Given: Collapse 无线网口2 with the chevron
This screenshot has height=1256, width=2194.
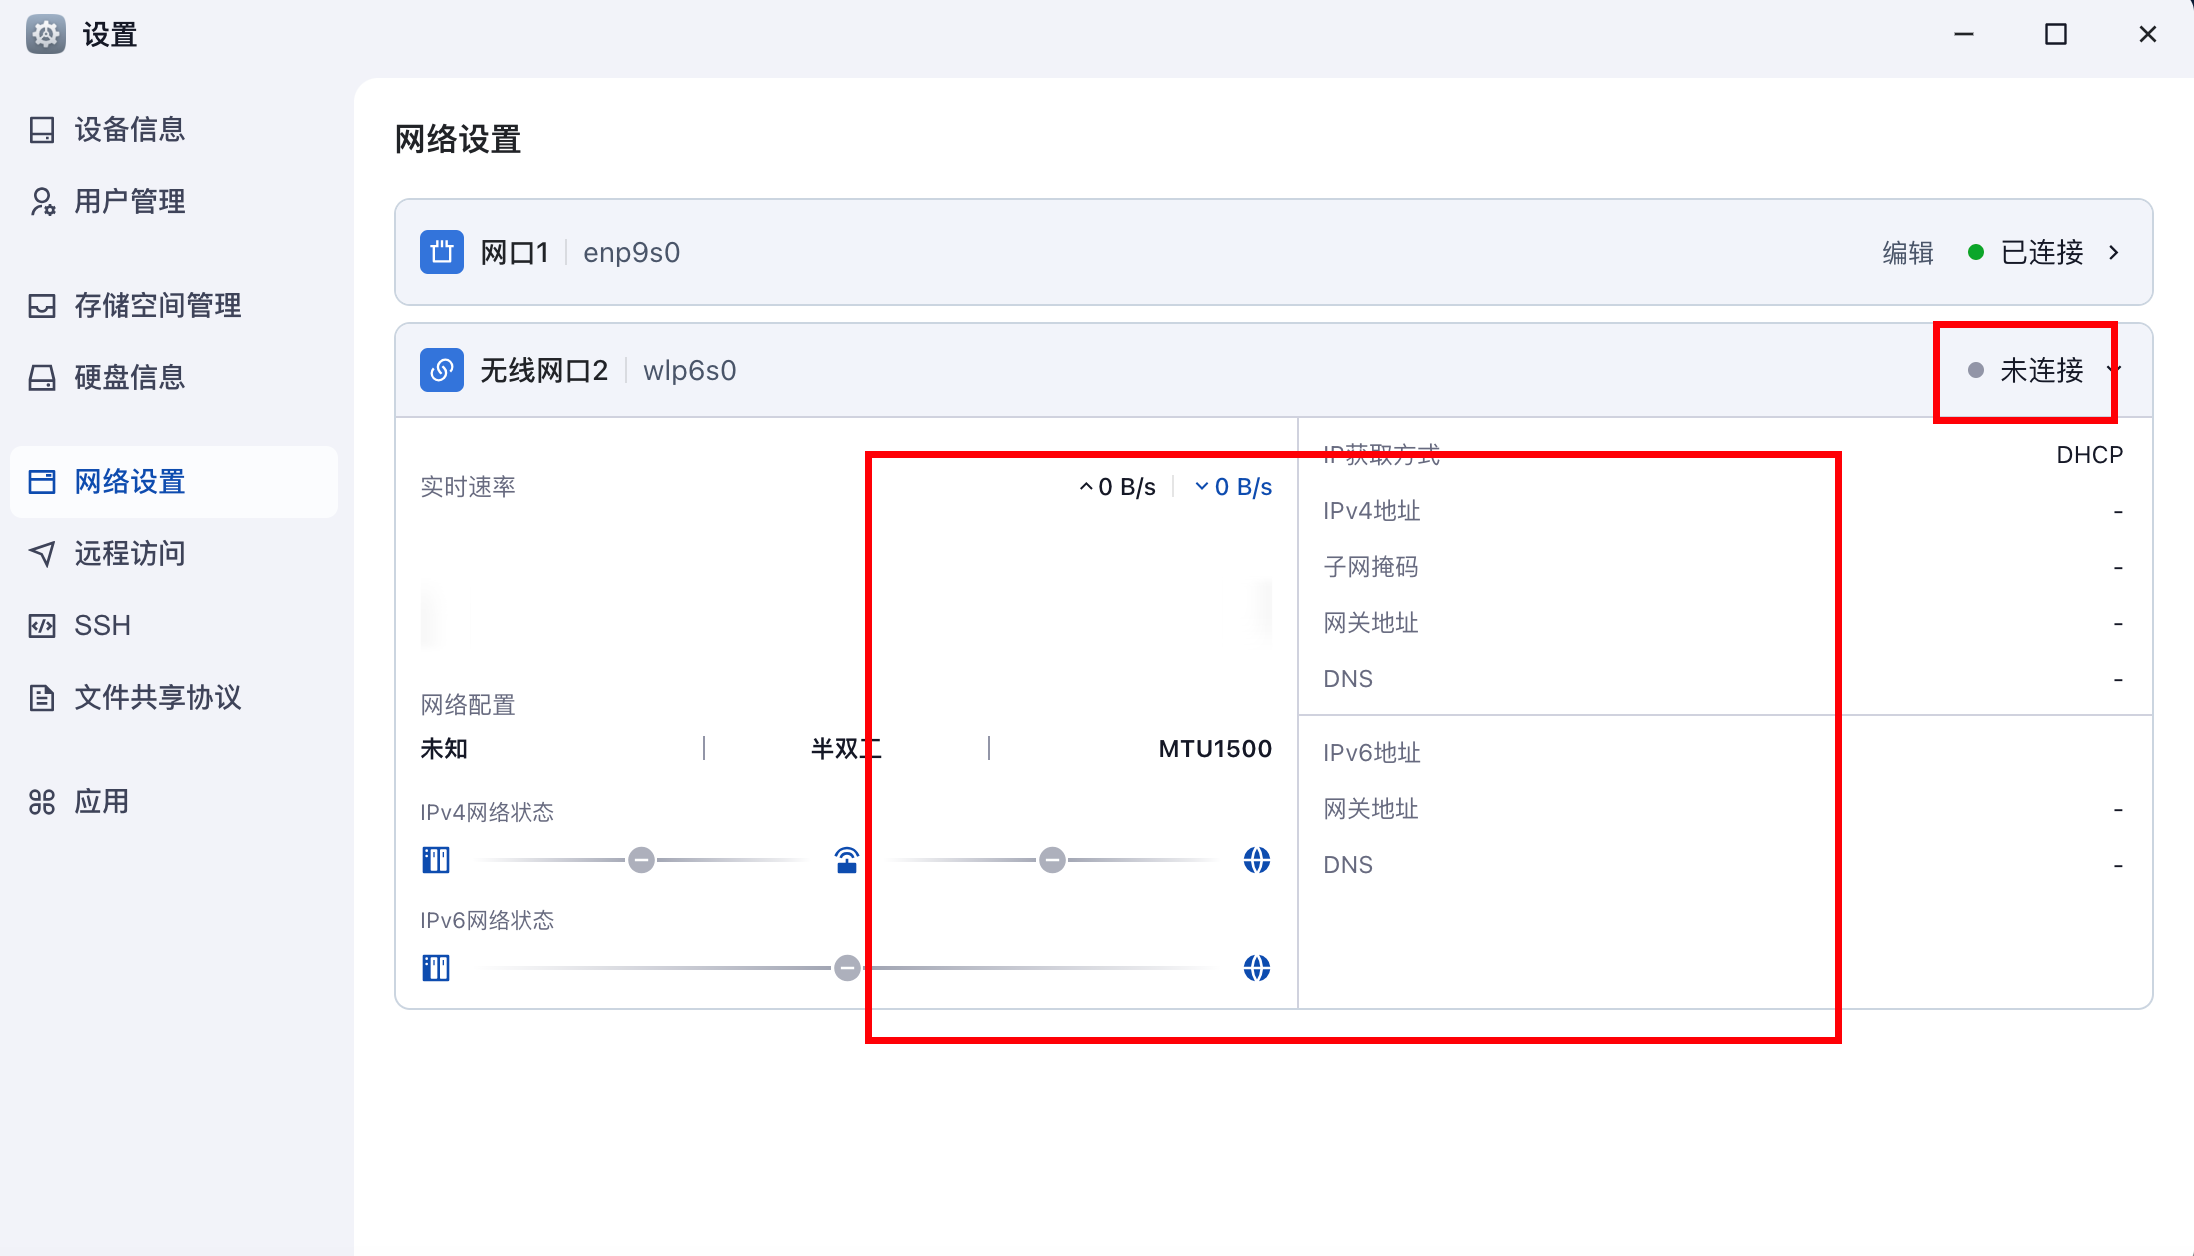Looking at the screenshot, I should [x=2114, y=370].
